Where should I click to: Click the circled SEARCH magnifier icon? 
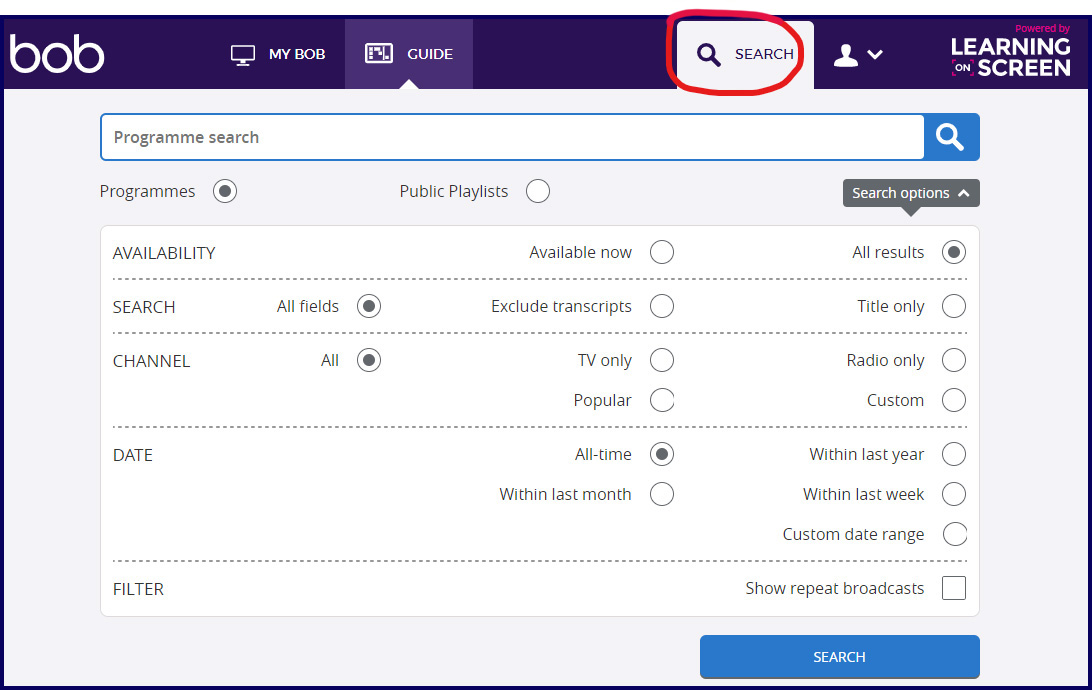click(x=709, y=55)
